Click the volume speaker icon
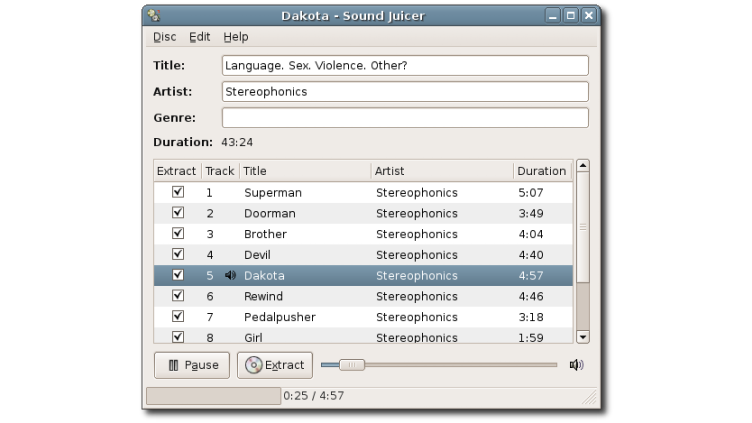This screenshot has width=752, height=423. pyautogui.click(x=576, y=365)
